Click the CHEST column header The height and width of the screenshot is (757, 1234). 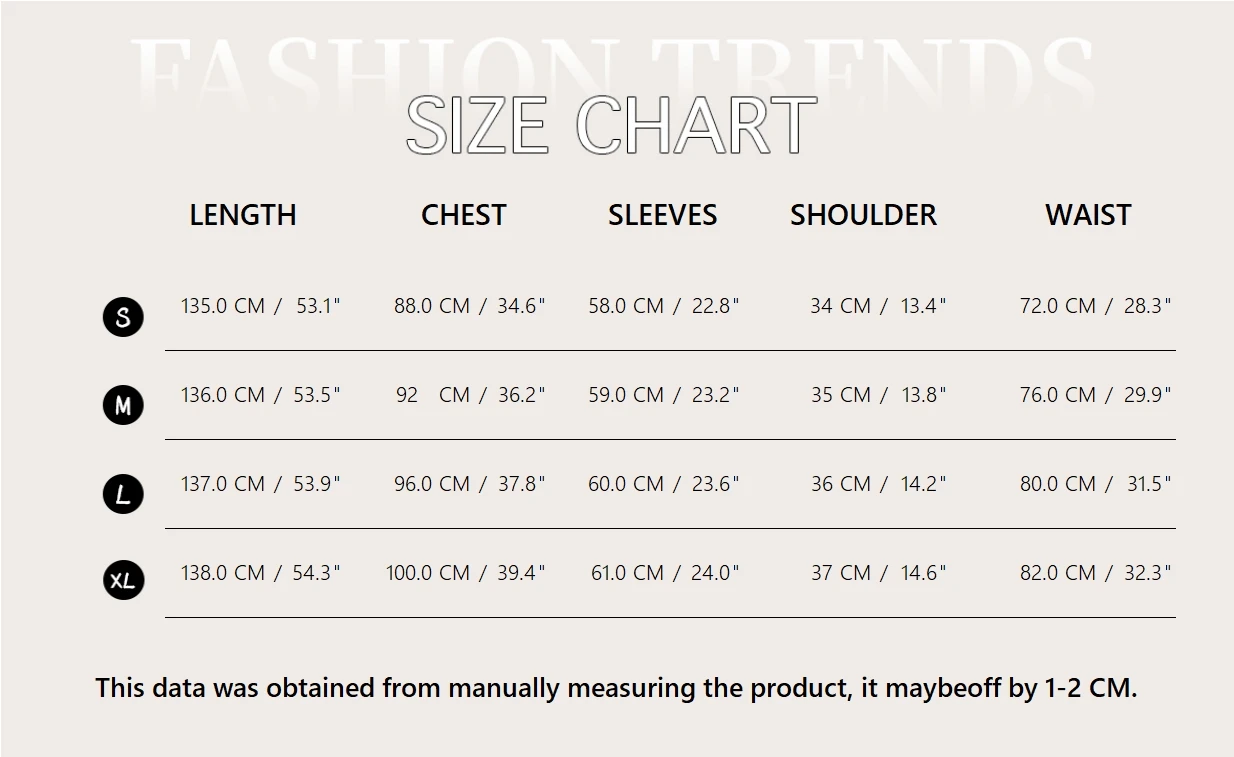[464, 215]
